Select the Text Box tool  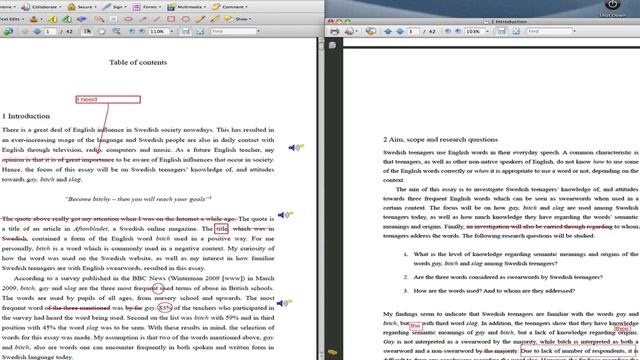click(x=113, y=19)
